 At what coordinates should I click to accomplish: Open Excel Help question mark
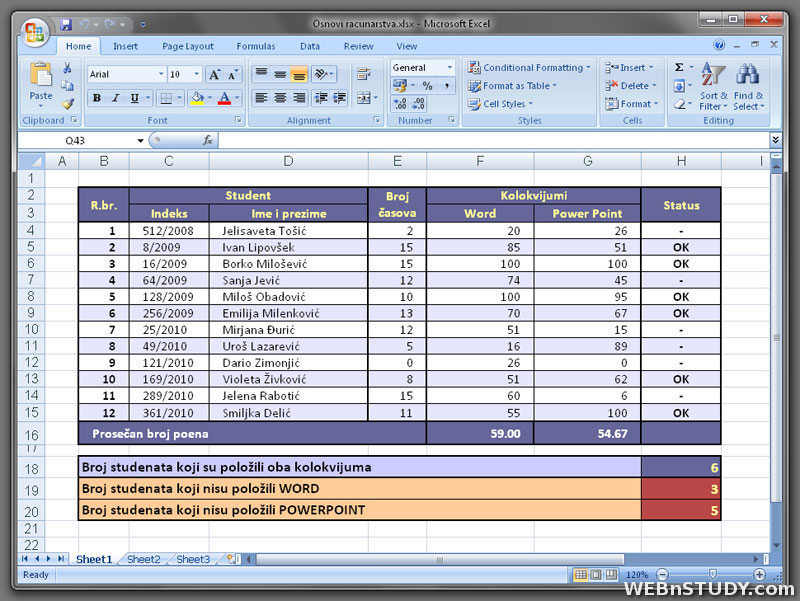click(719, 45)
